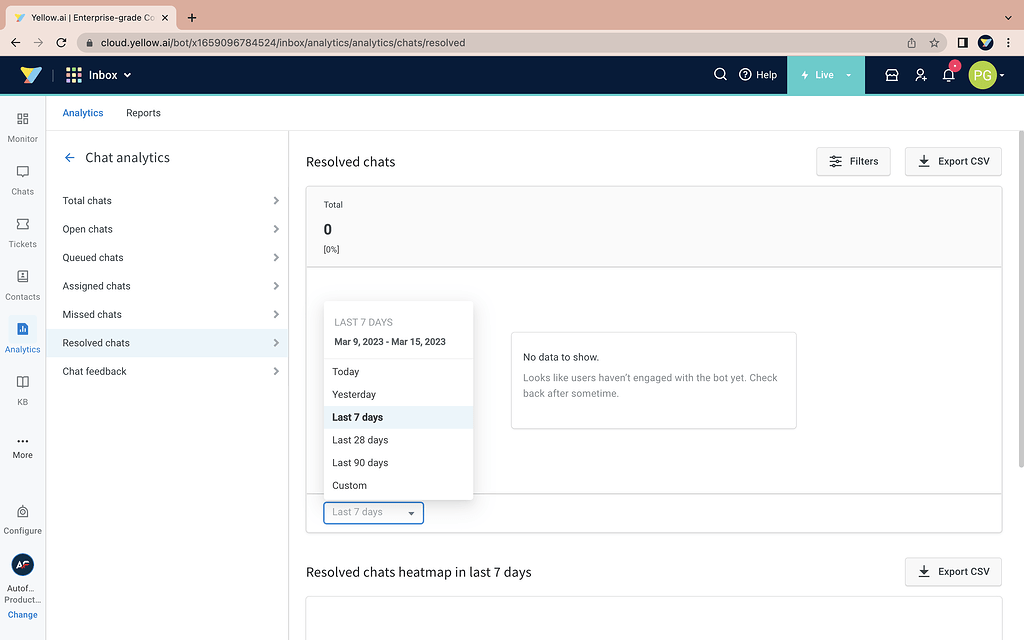Open the search icon in the top bar
The width and height of the screenshot is (1024, 640).
[x=718, y=74]
